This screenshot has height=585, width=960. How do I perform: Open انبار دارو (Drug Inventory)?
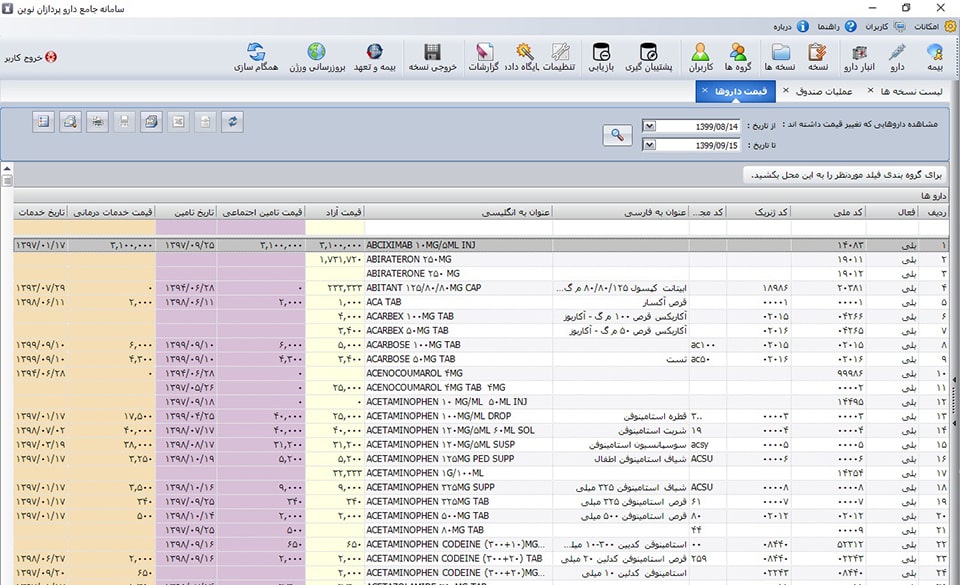858,57
